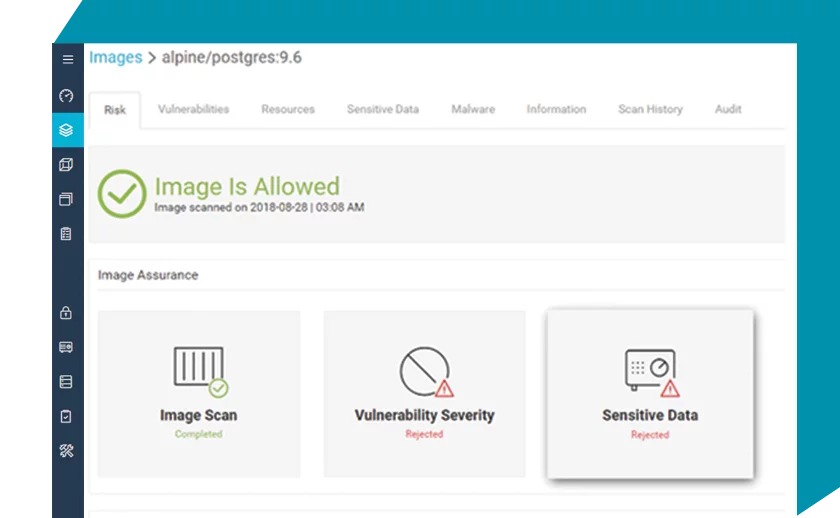The height and width of the screenshot is (518, 840).
Task: Click the Image Scan card title
Action: pos(199,415)
